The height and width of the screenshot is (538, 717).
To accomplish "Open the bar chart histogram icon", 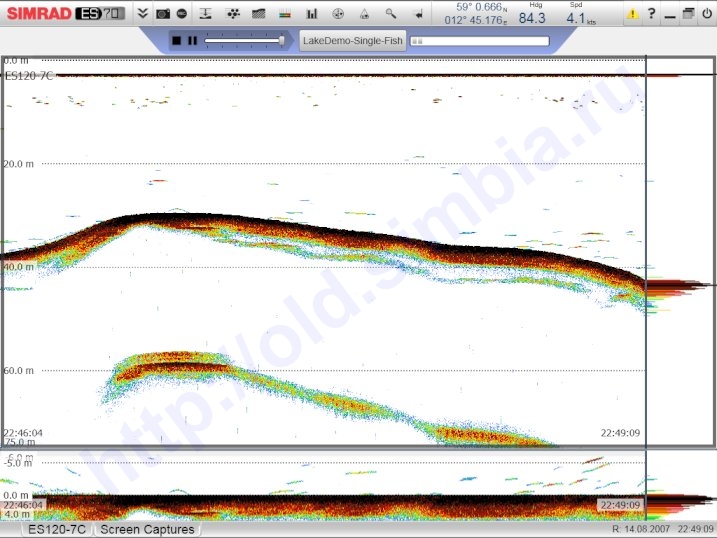I will pyautogui.click(x=311, y=14).
